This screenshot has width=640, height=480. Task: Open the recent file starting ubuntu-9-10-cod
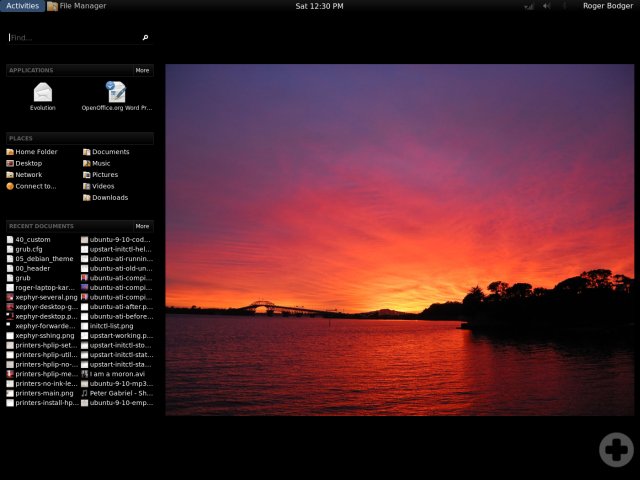coord(116,240)
